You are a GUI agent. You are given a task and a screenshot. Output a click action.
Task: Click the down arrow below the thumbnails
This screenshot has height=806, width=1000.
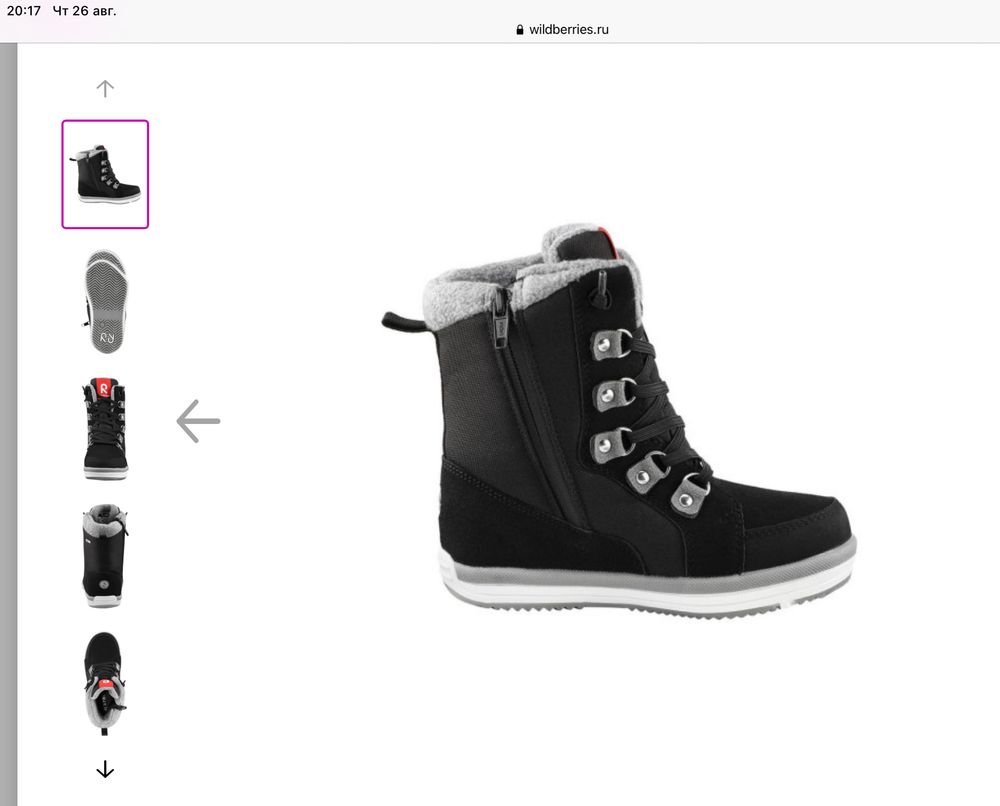pos(105,770)
